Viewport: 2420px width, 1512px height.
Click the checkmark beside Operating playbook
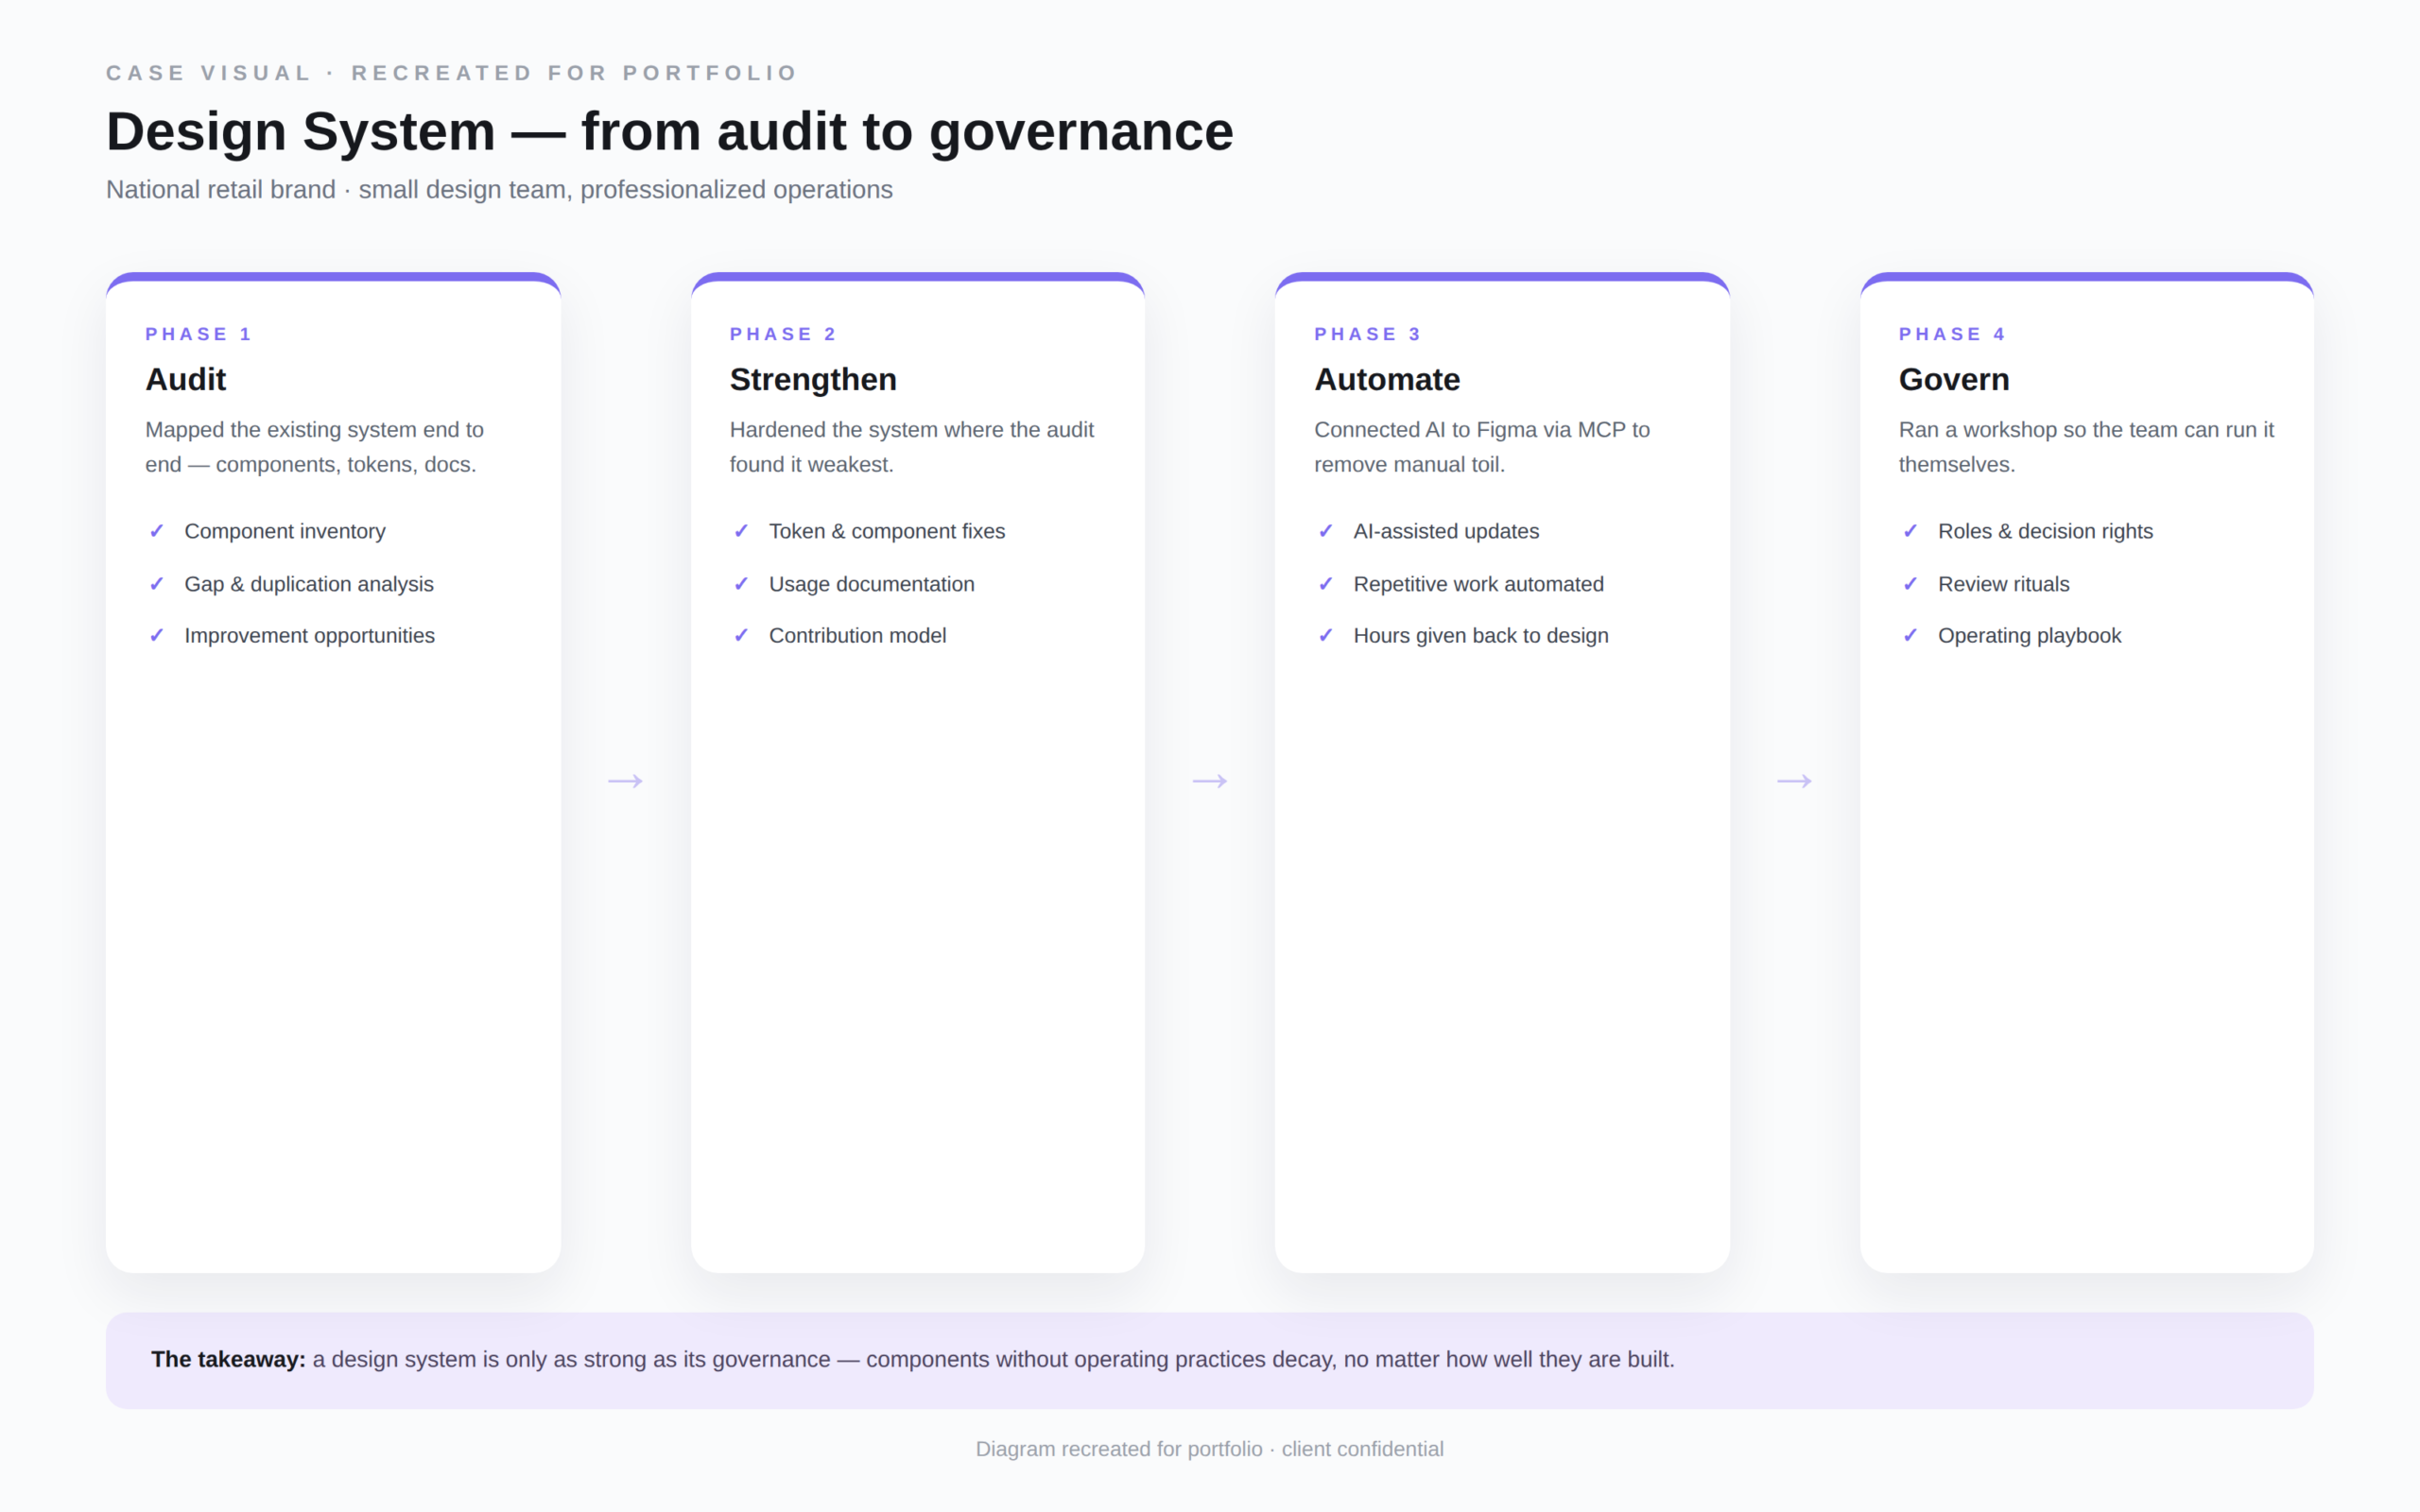click(1910, 636)
